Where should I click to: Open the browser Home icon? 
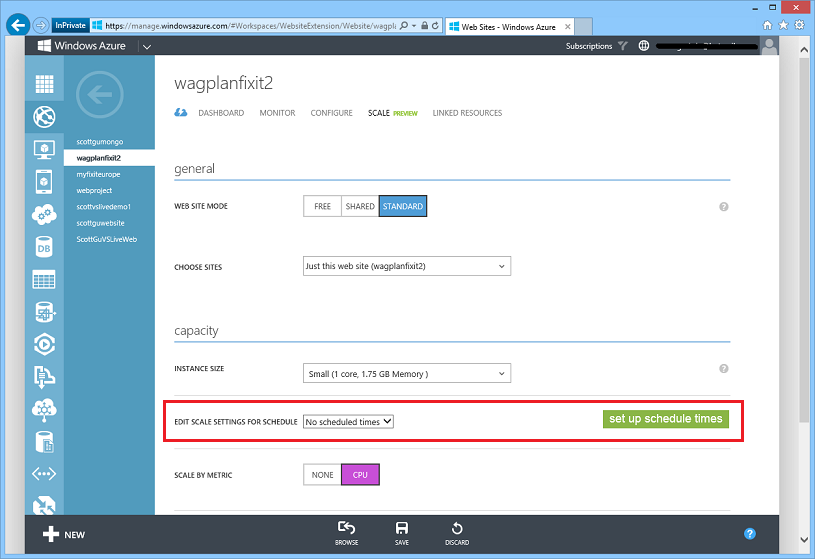[x=767, y=25]
